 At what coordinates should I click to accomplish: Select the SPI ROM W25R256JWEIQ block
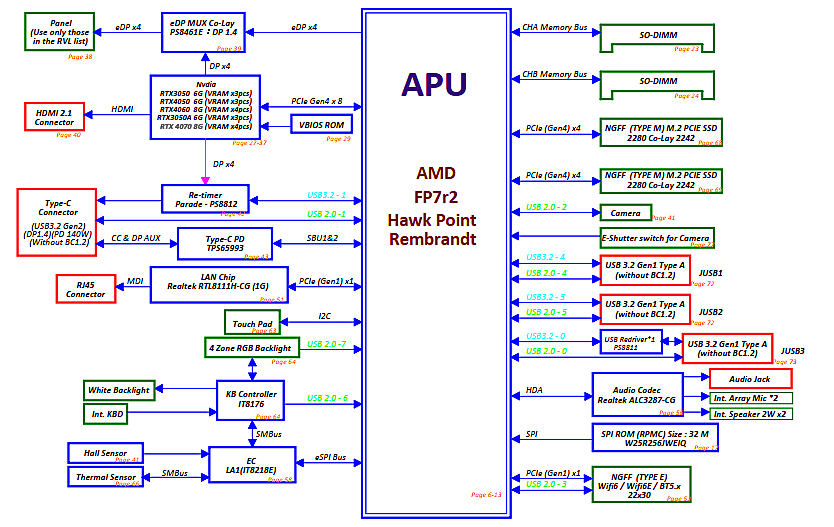[x=655, y=438]
